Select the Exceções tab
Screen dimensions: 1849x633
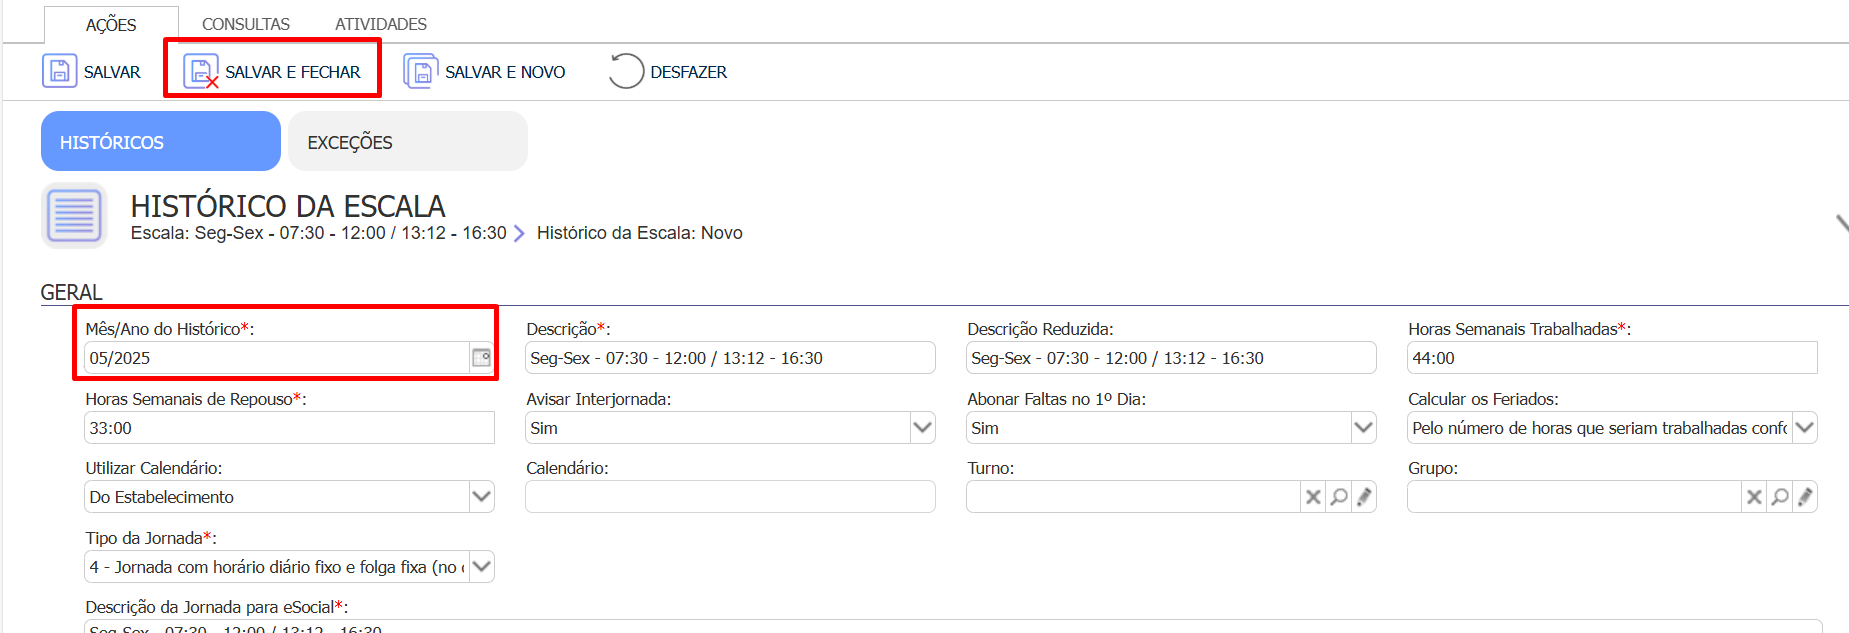point(408,141)
